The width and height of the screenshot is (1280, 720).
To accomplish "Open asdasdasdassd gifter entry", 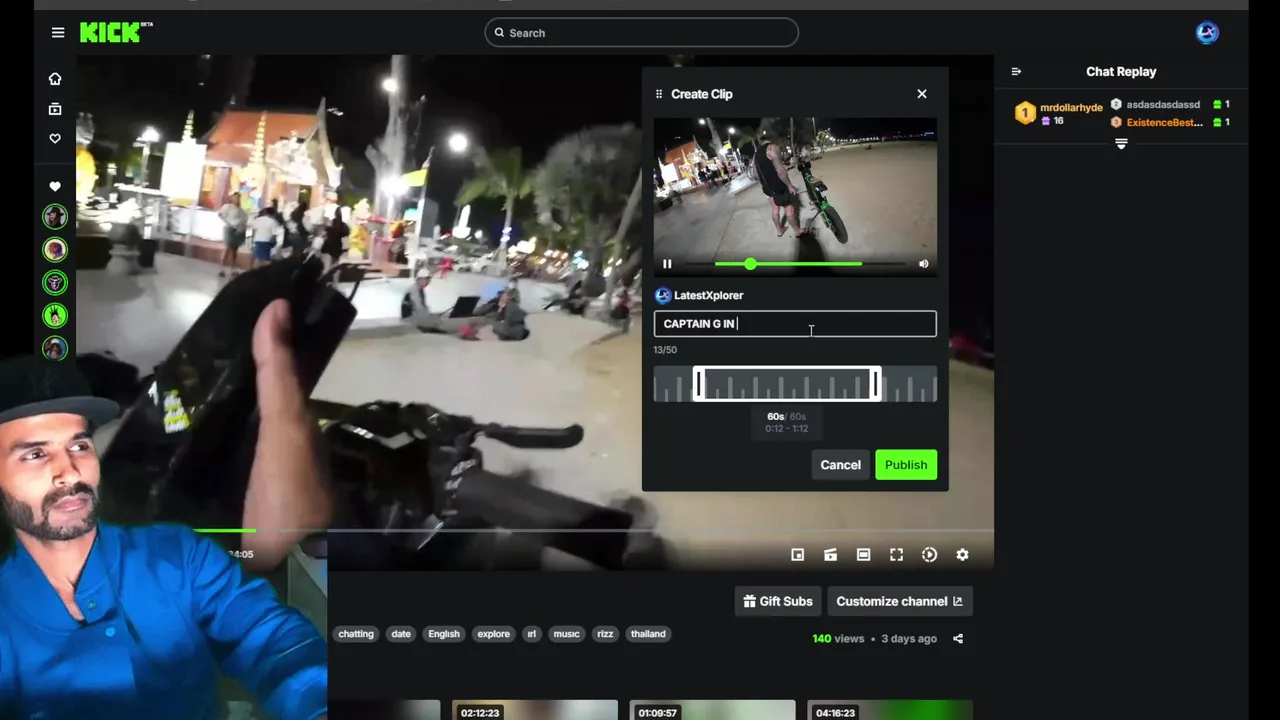I will click(1170, 104).
